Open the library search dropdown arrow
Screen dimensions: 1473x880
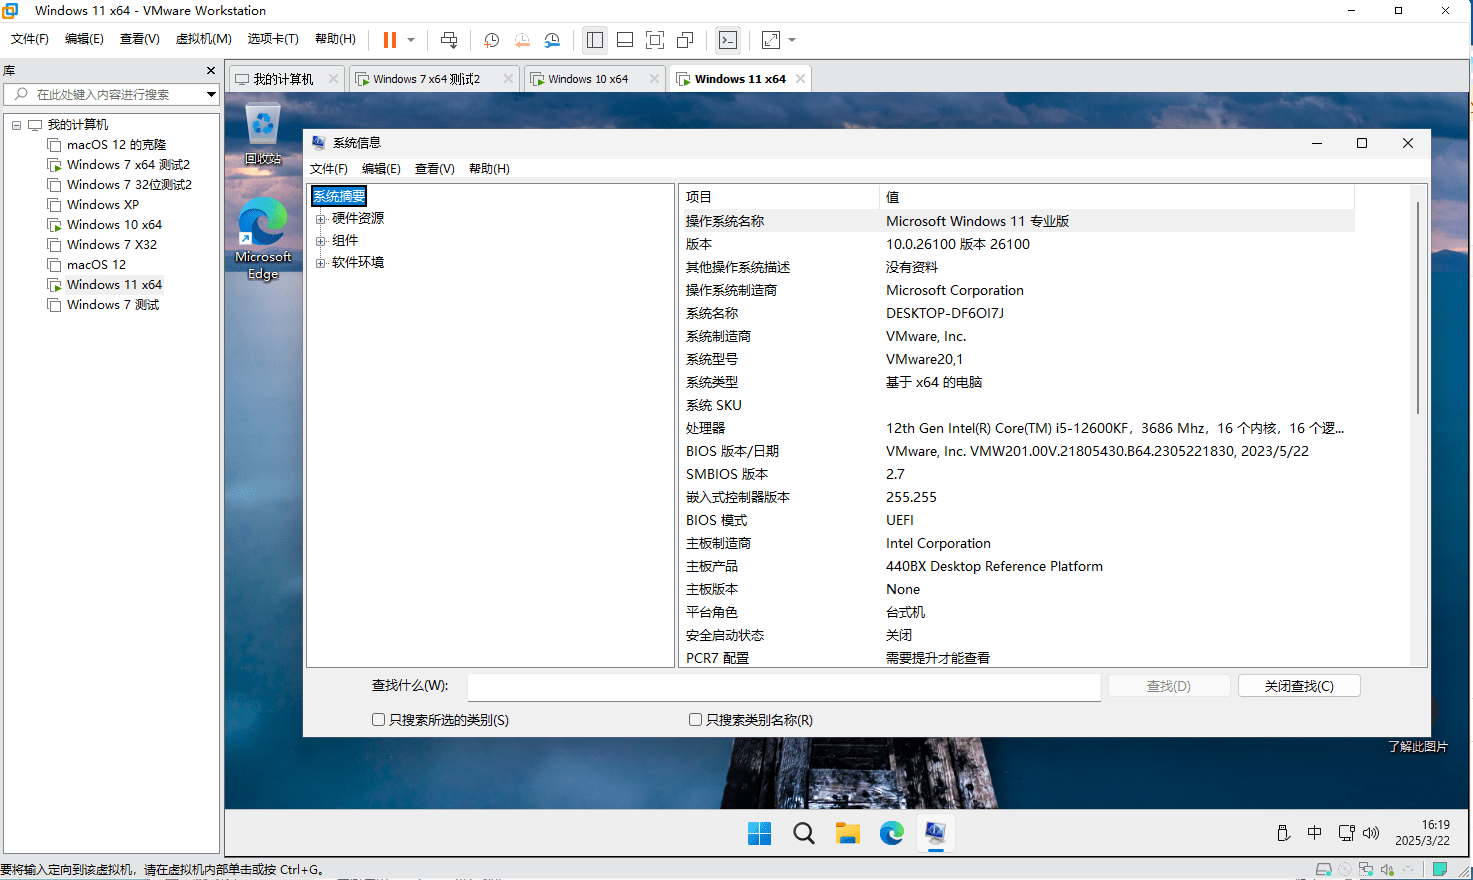(211, 94)
